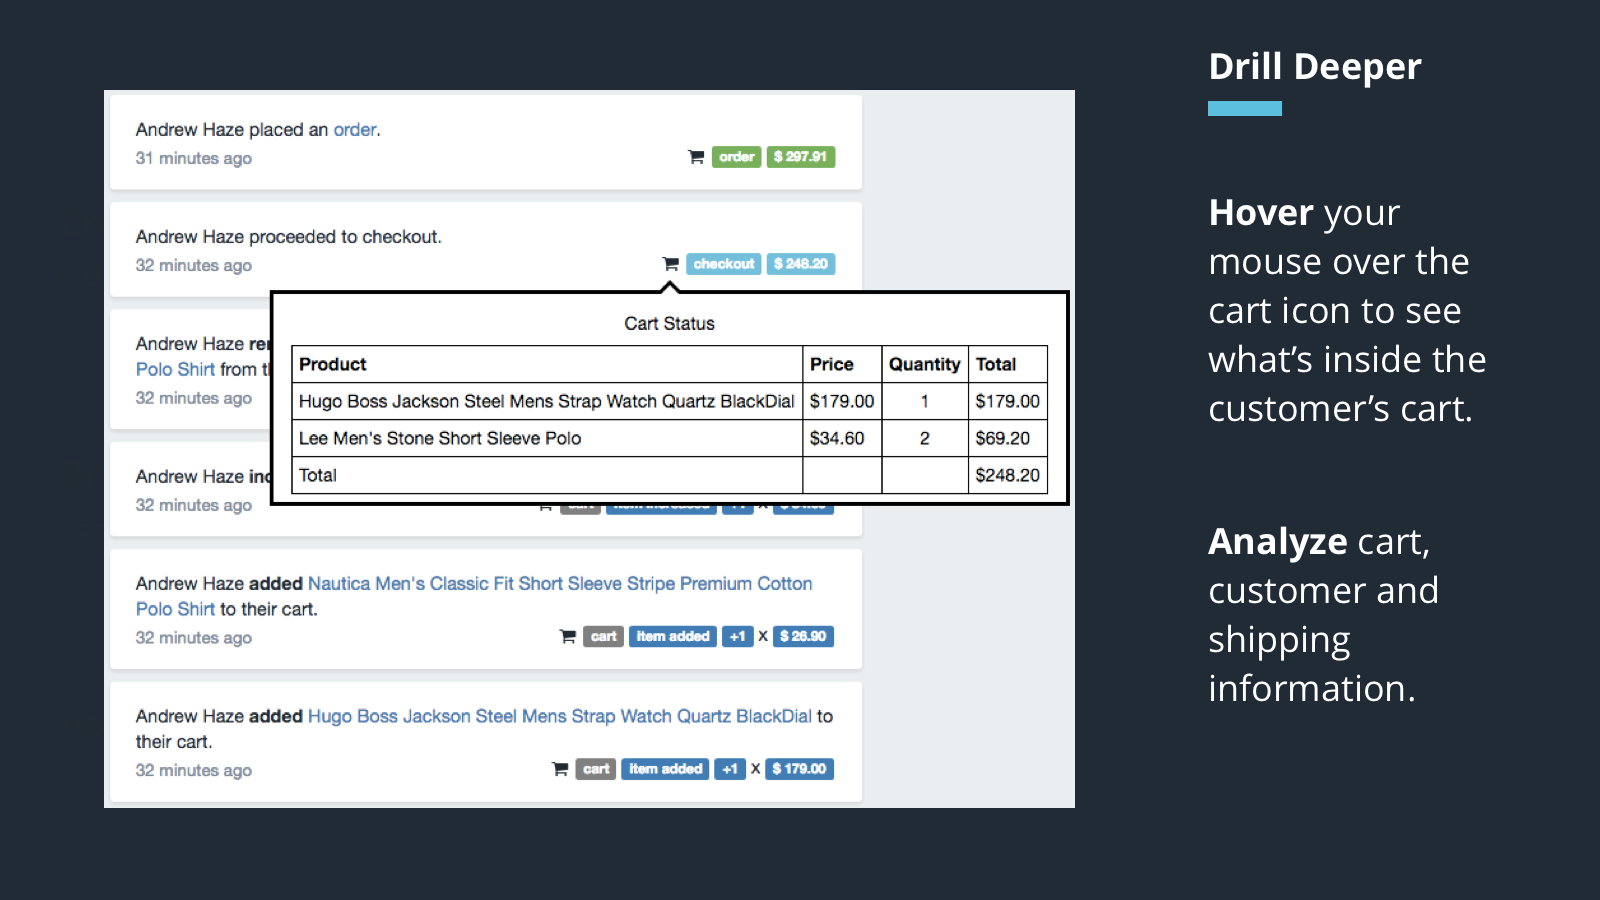Click the cart icon beside the checkout badge

pyautogui.click(x=670, y=264)
